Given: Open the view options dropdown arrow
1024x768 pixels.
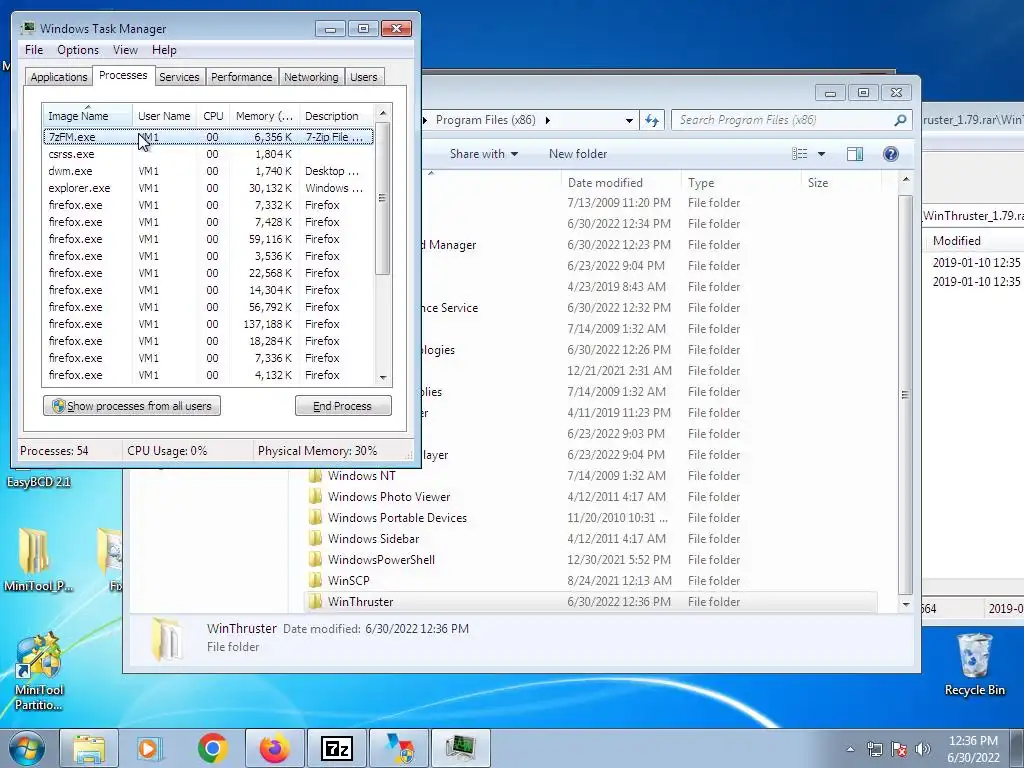Looking at the screenshot, I should point(822,154).
